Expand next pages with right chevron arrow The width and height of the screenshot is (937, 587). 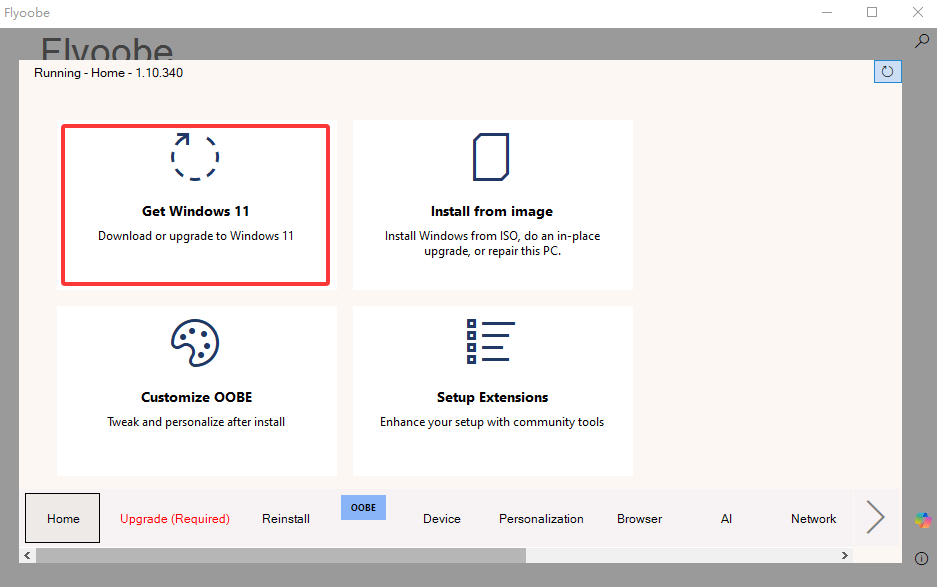tap(875, 517)
